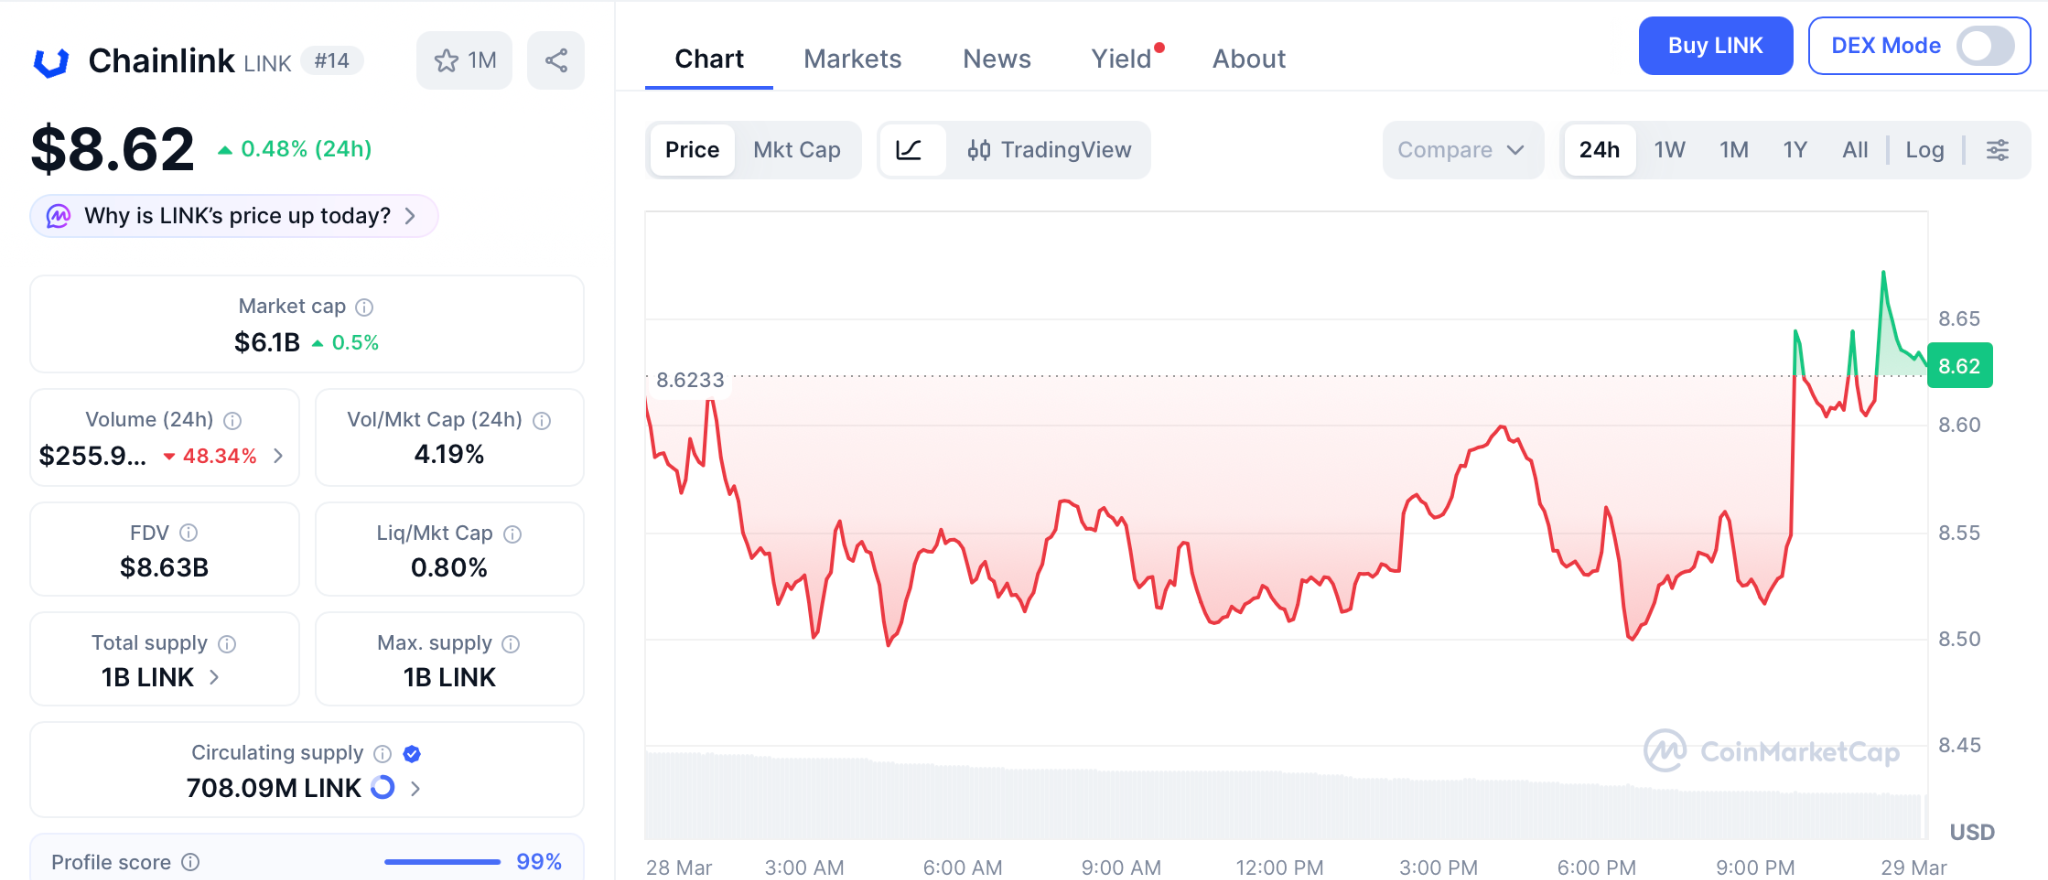This screenshot has height=880, width=2048.
Task: Open the News tab
Action: pyautogui.click(x=996, y=59)
